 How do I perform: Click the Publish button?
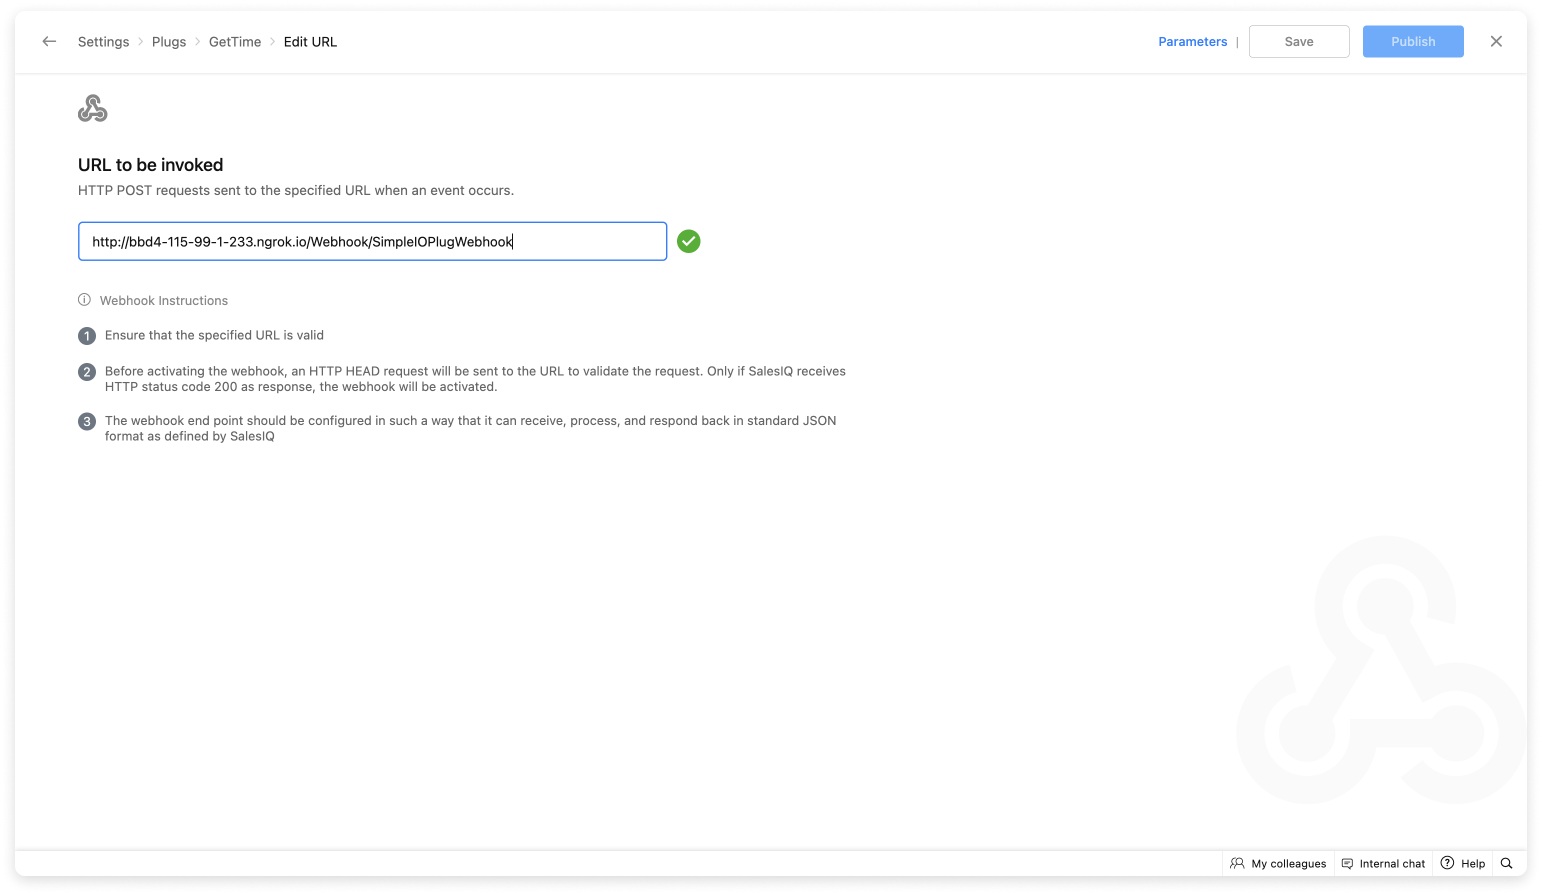pyautogui.click(x=1413, y=42)
